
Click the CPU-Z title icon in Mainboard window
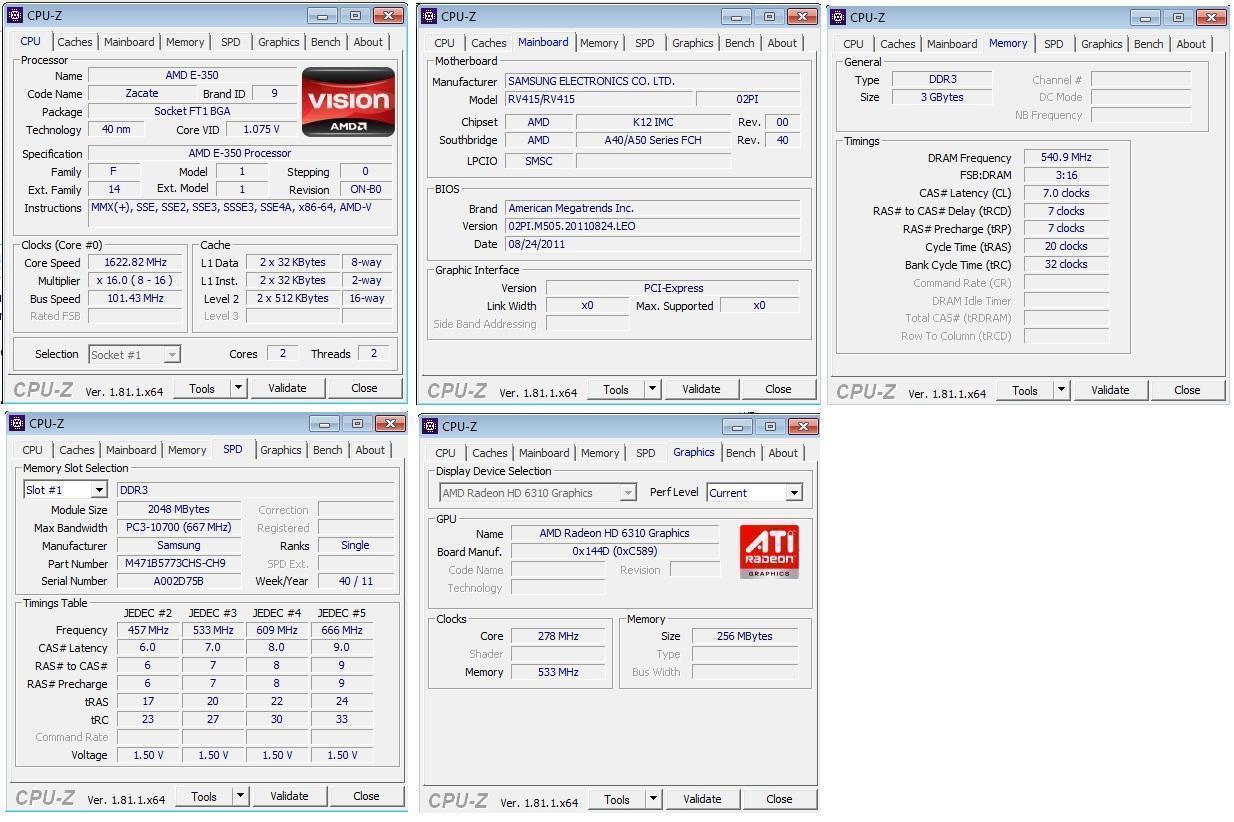coord(429,16)
